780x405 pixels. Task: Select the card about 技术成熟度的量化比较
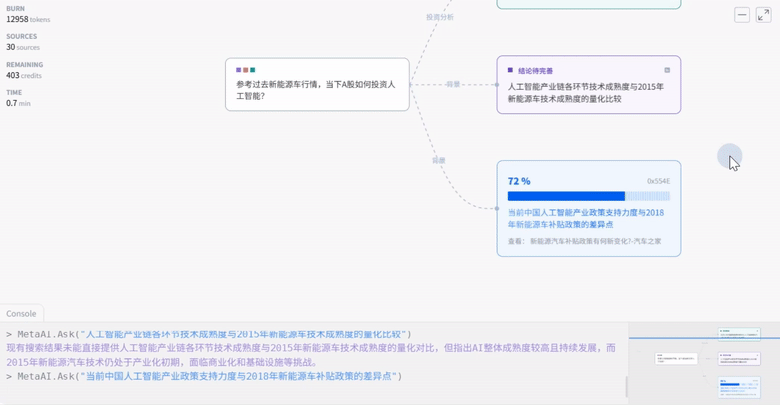588,85
